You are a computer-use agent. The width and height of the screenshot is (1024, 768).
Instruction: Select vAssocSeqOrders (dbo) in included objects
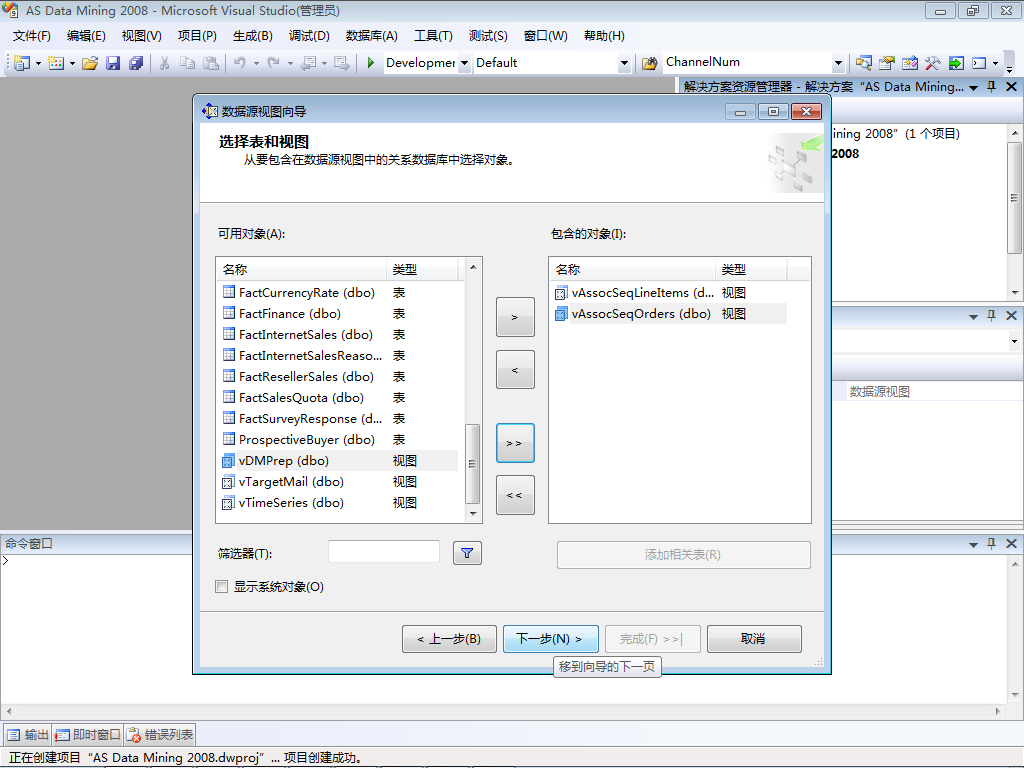670,313
